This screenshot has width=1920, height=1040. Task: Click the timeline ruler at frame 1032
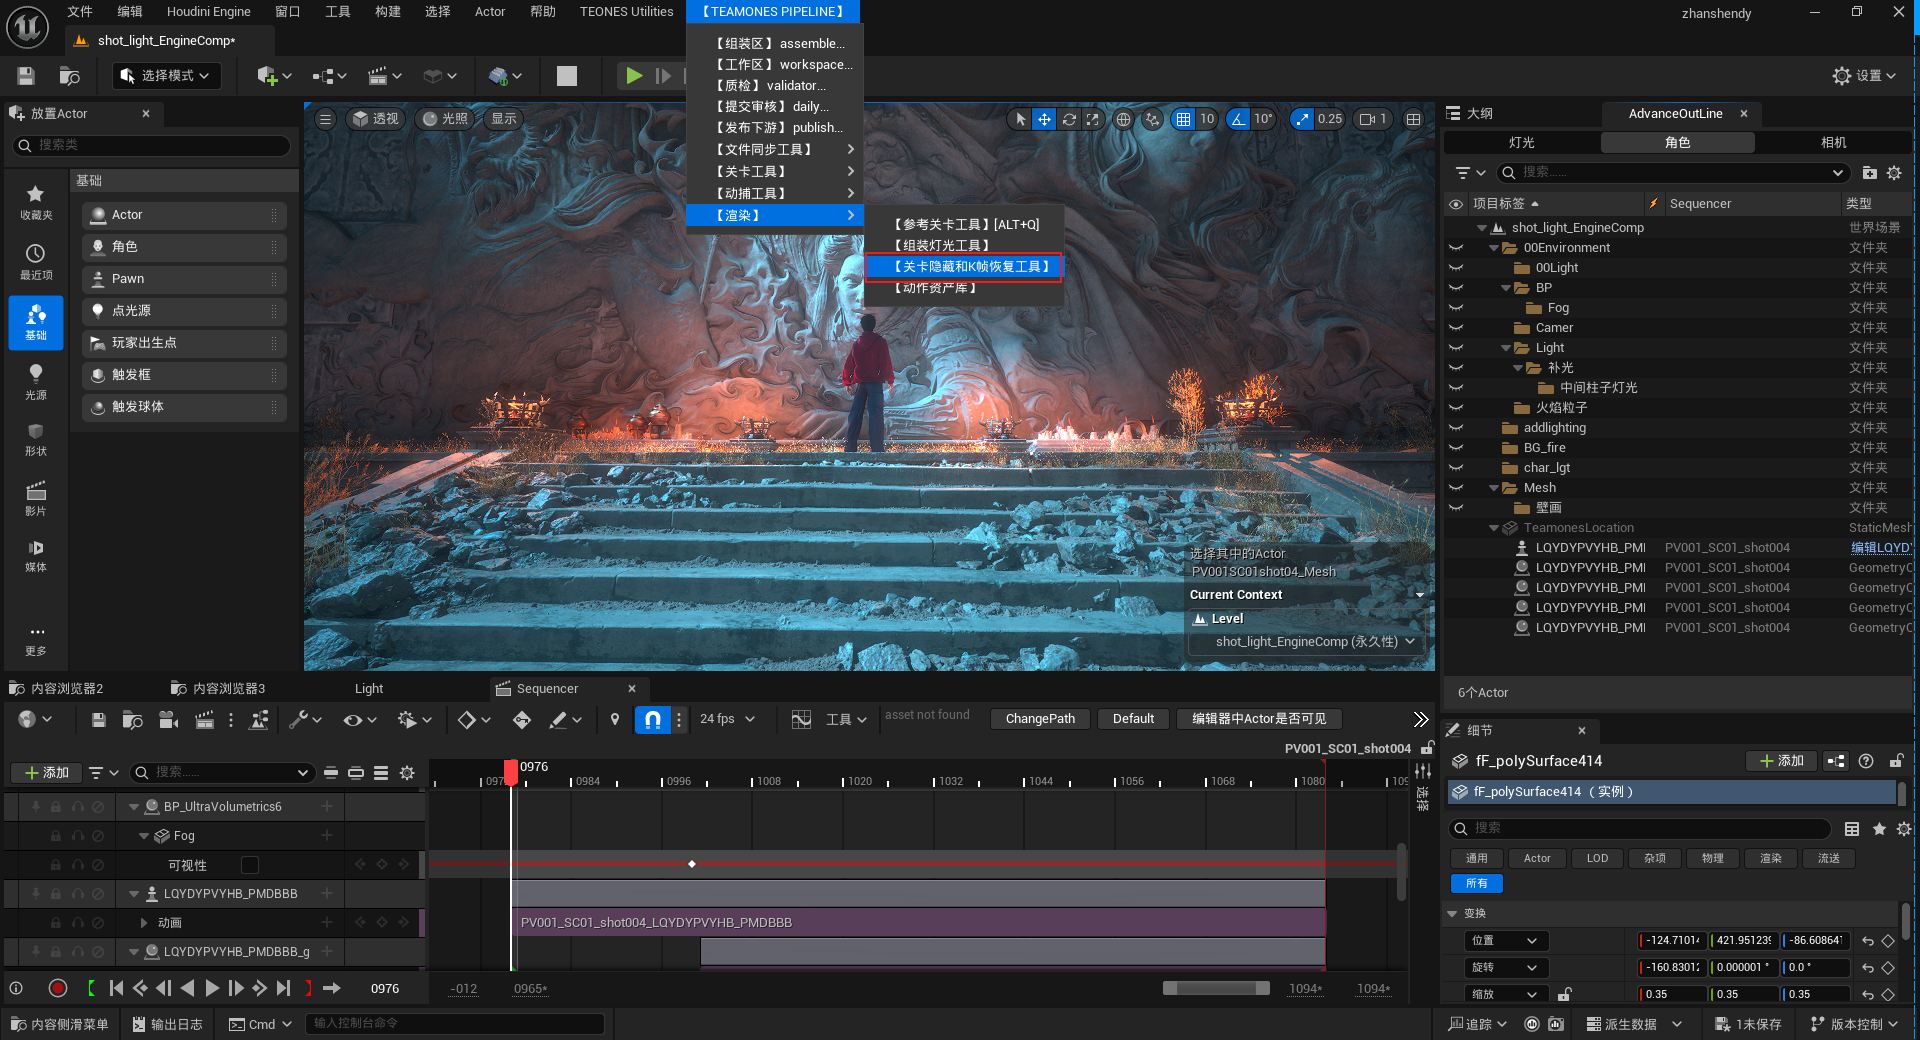tap(934, 780)
